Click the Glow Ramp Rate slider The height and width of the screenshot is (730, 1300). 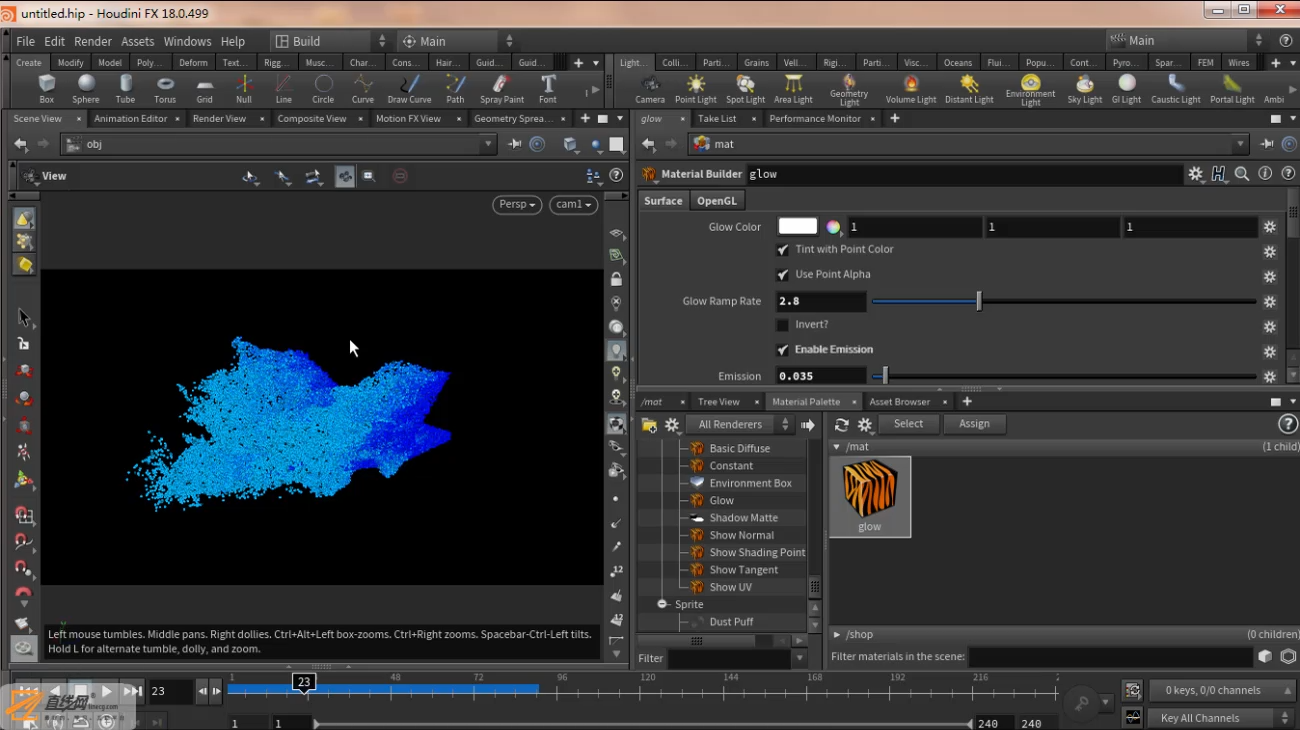tap(1064, 301)
